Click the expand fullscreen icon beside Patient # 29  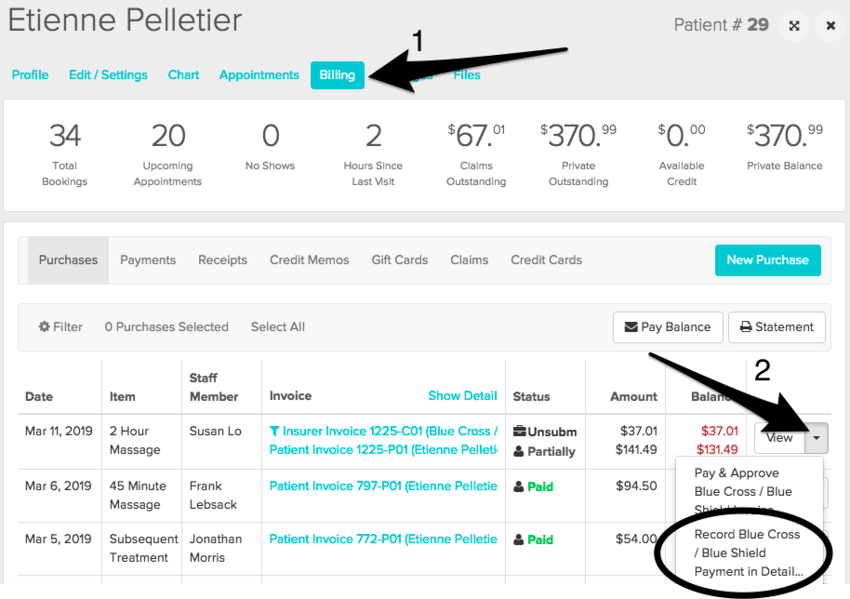click(x=794, y=25)
